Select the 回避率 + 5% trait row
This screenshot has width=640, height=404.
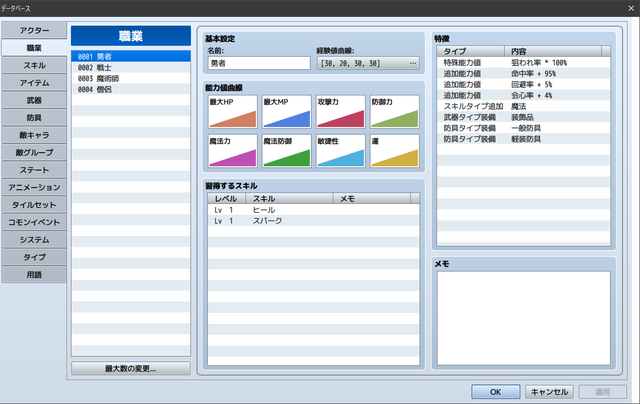(x=524, y=84)
